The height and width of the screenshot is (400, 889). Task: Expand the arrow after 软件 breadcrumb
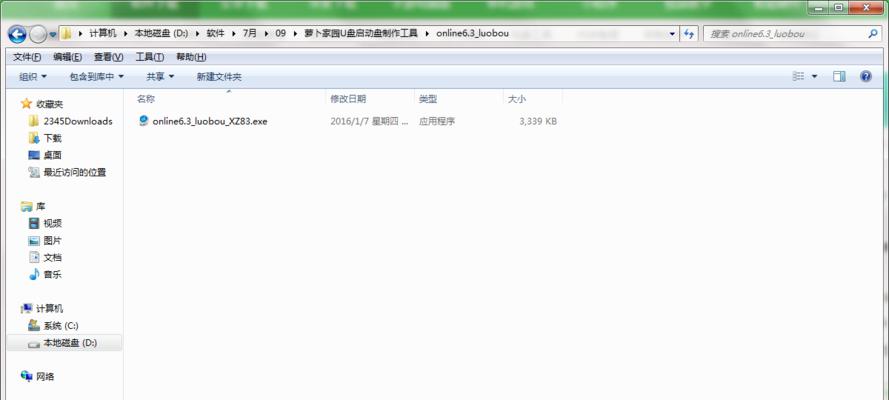234,33
